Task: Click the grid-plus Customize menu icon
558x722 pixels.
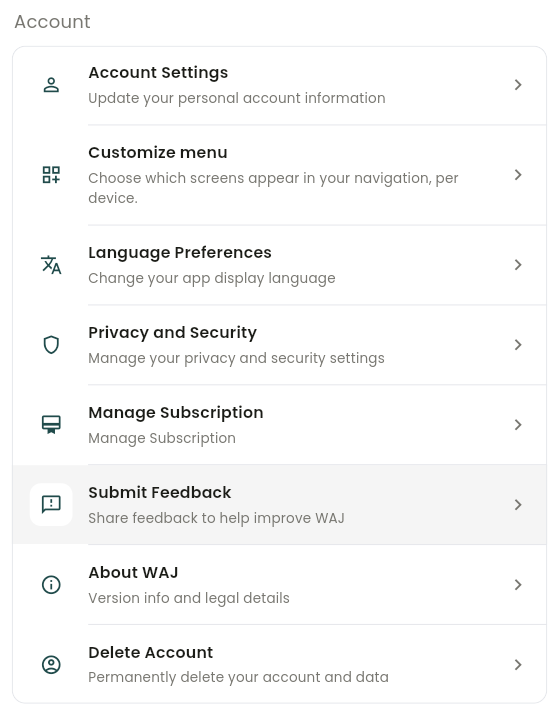Action: coord(51,175)
